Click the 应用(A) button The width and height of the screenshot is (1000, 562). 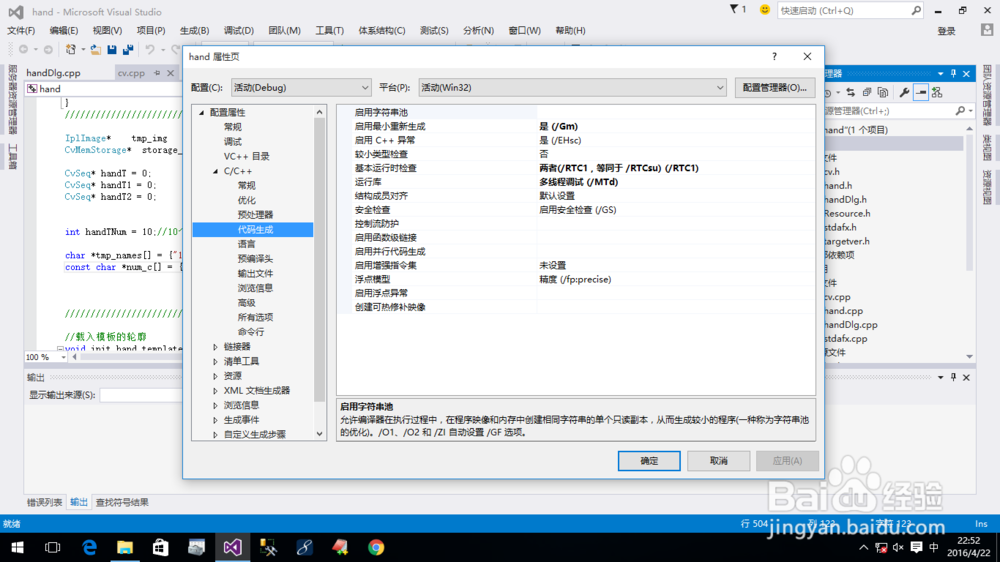click(x=787, y=461)
